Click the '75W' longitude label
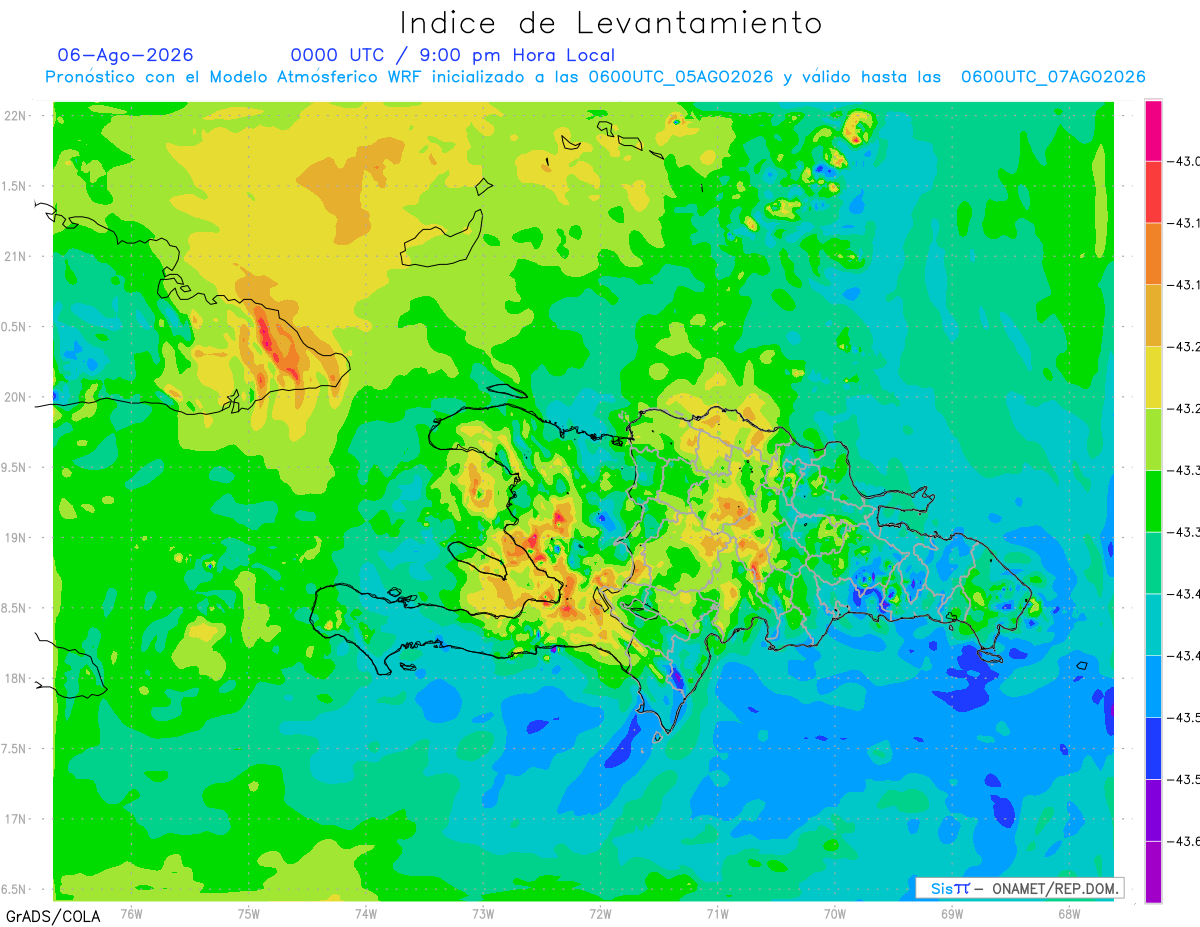This screenshot has width=1200, height=927. click(x=249, y=913)
